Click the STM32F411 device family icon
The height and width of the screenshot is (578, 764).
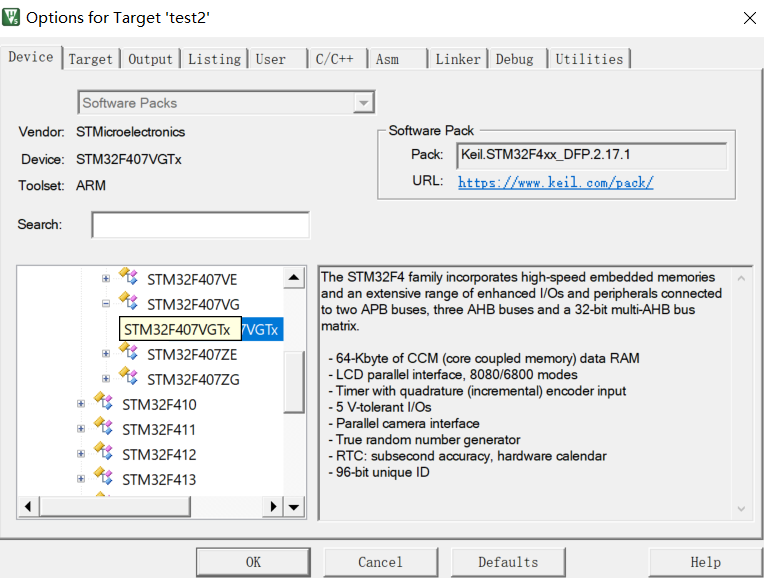[103, 426]
